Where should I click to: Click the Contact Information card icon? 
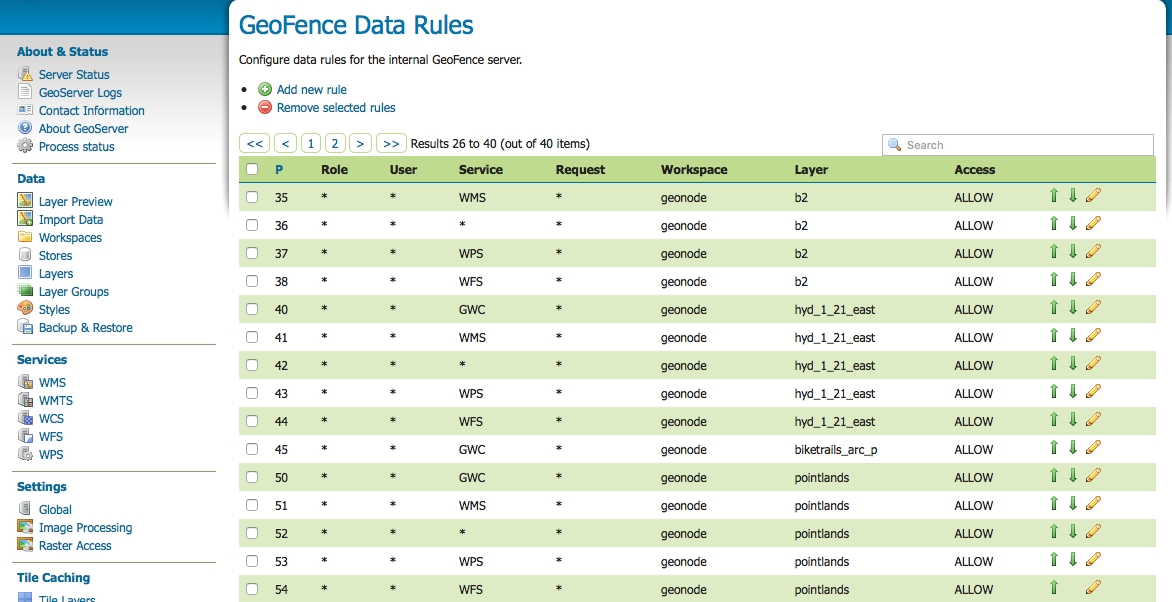(x=25, y=110)
